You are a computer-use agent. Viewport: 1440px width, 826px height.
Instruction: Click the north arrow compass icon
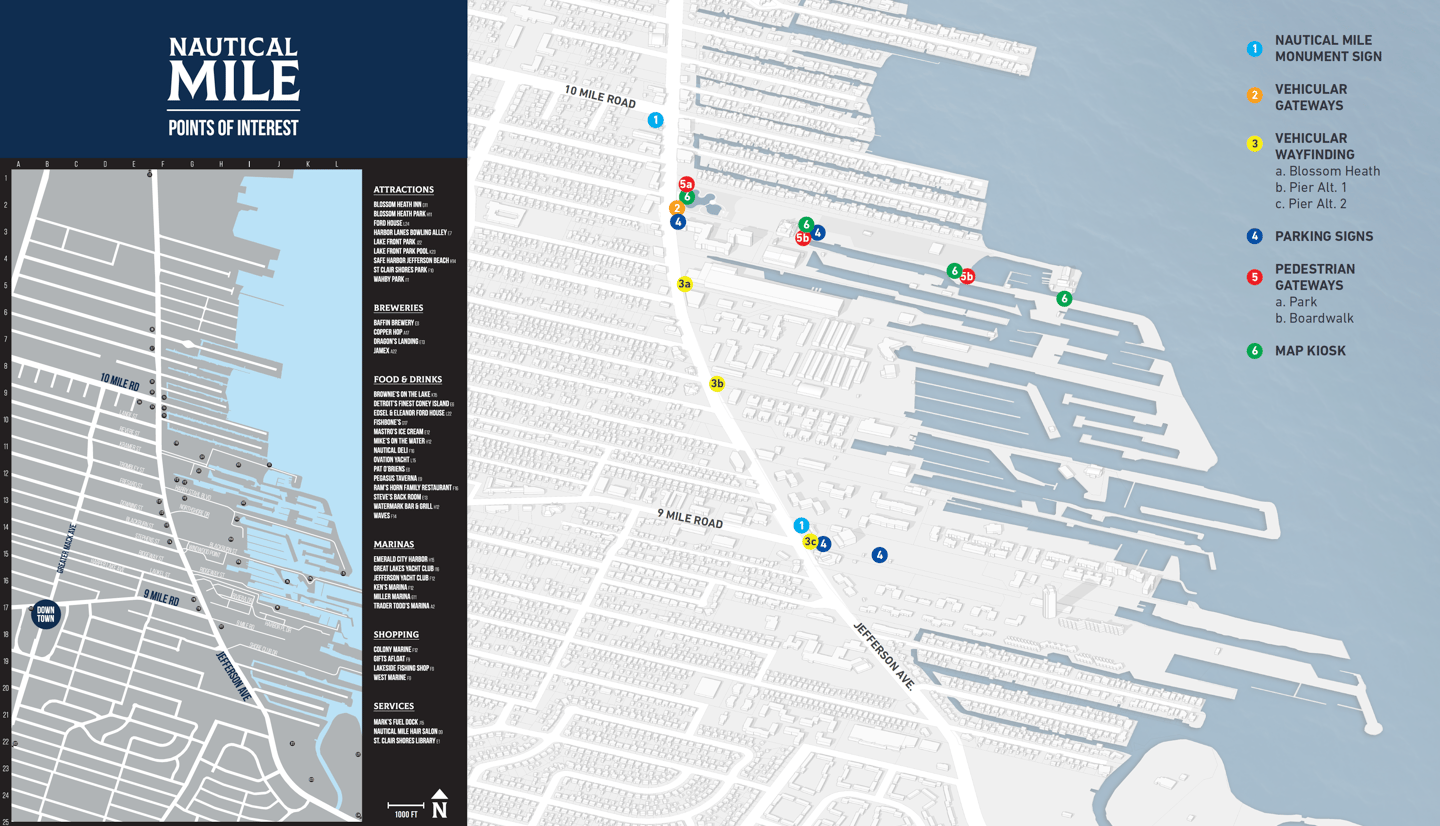pyautogui.click(x=438, y=804)
